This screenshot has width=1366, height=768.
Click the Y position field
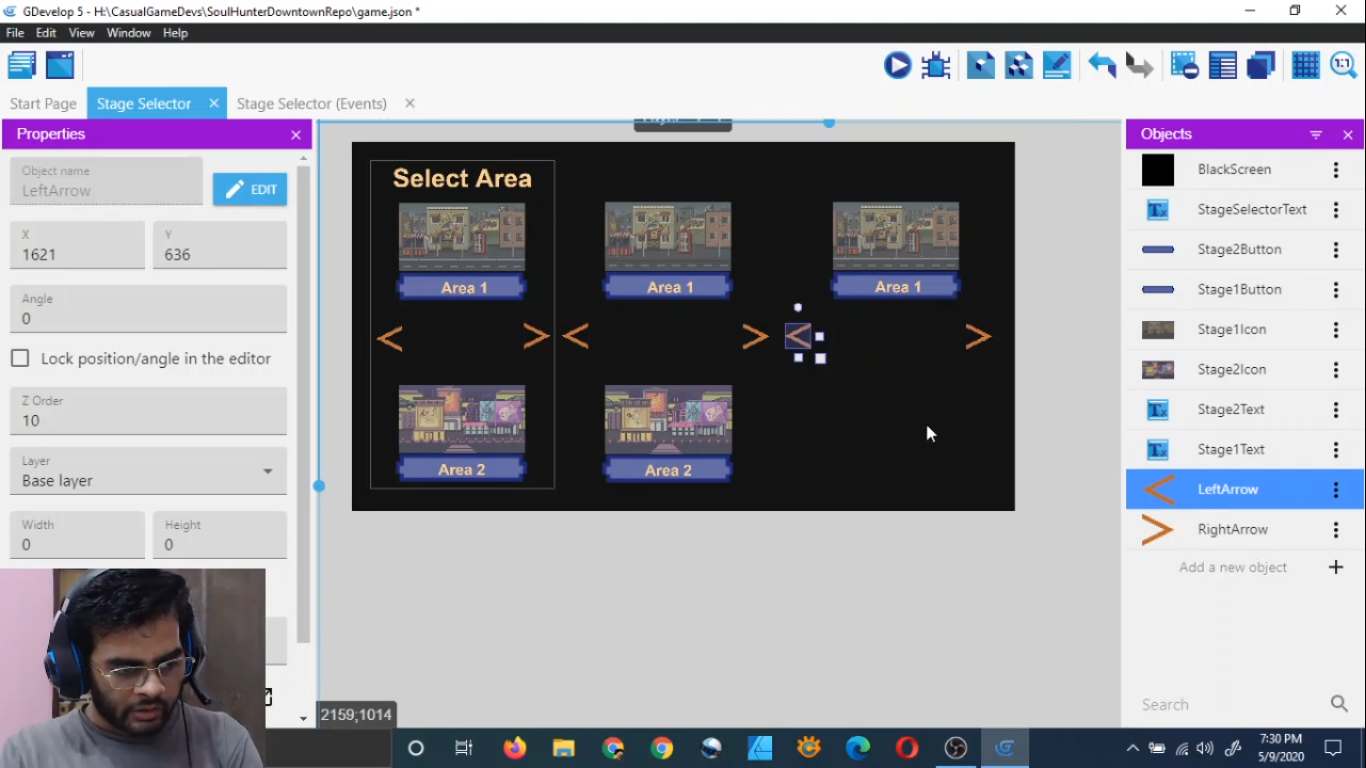[x=220, y=245]
